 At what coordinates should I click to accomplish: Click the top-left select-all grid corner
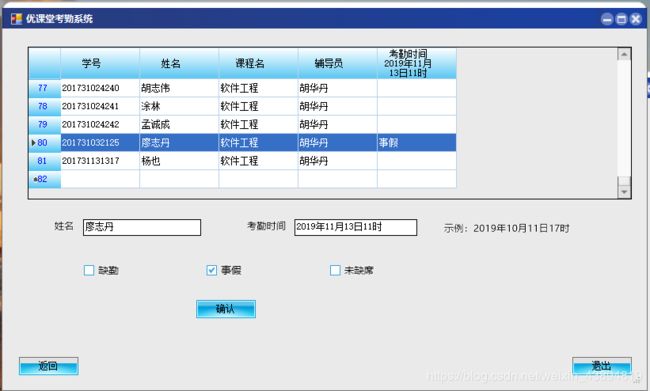click(x=45, y=63)
